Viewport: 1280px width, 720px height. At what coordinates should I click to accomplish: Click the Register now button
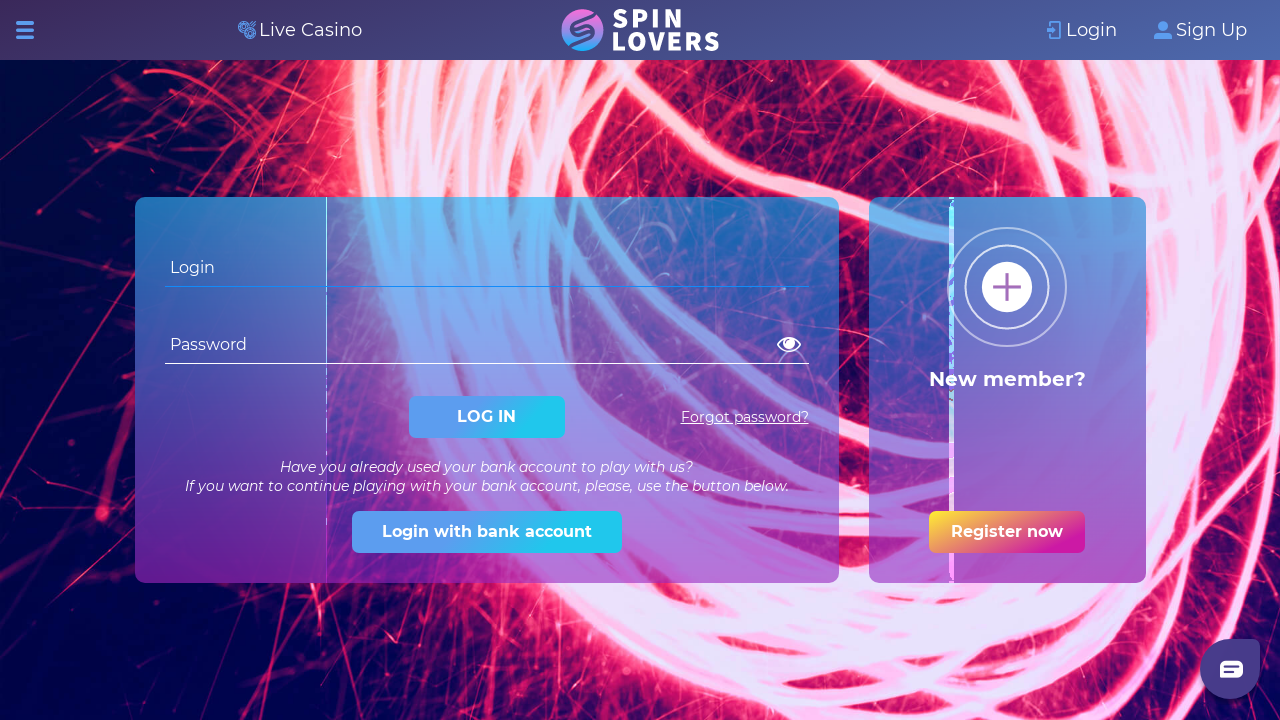coord(1007,532)
